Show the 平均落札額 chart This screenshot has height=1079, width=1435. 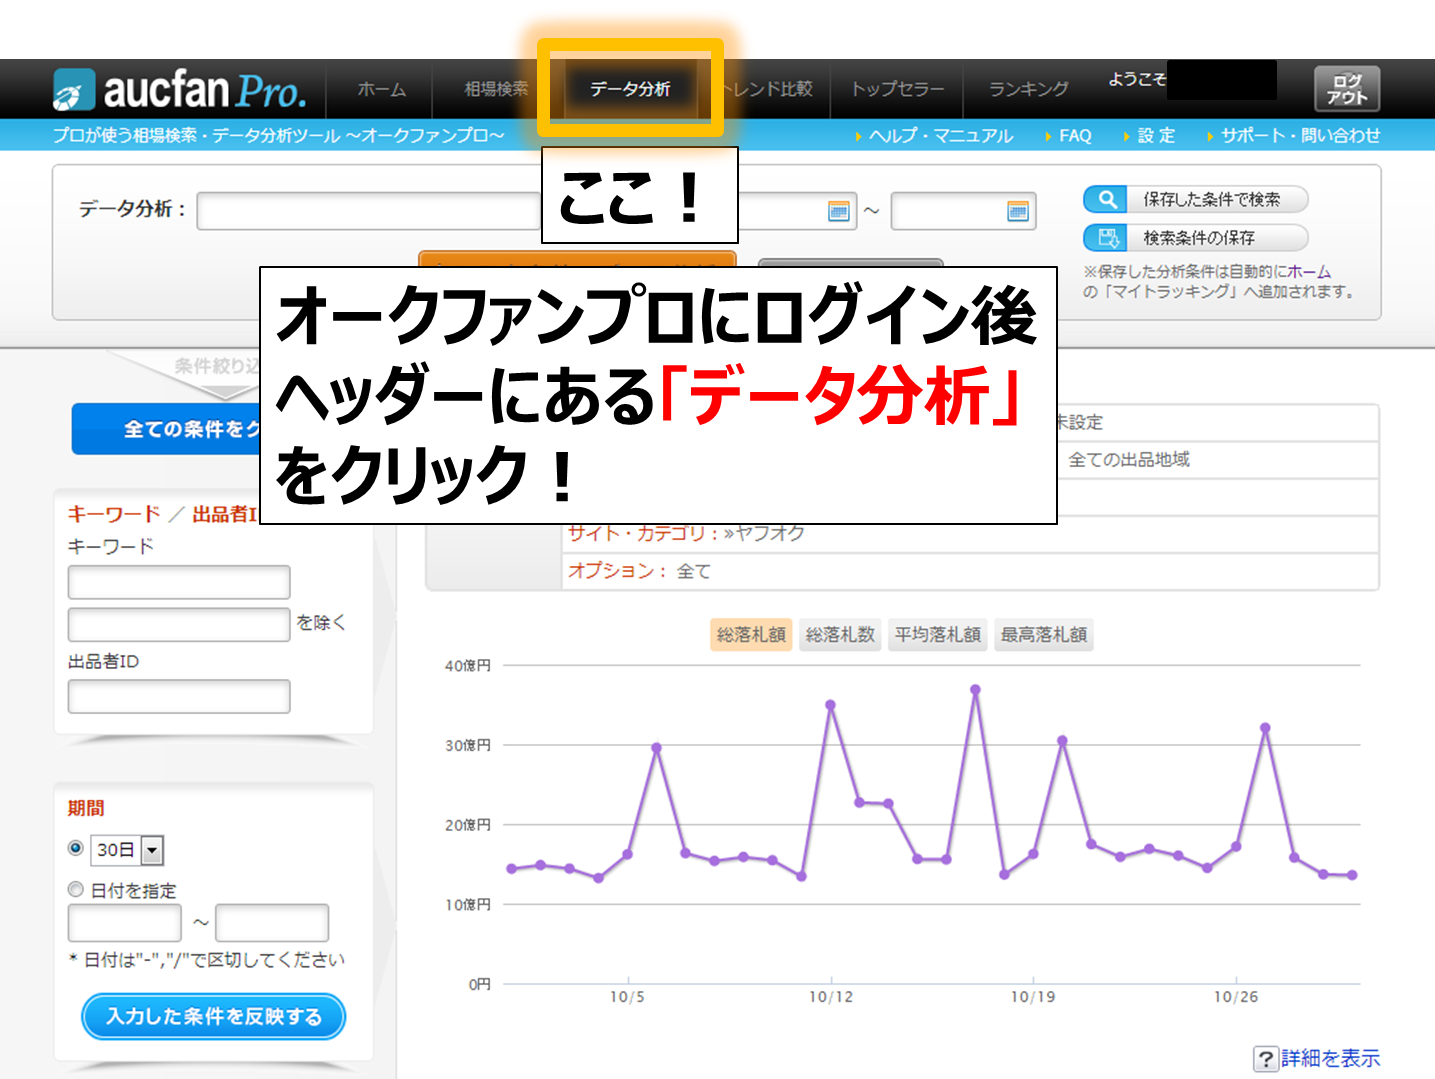click(937, 635)
